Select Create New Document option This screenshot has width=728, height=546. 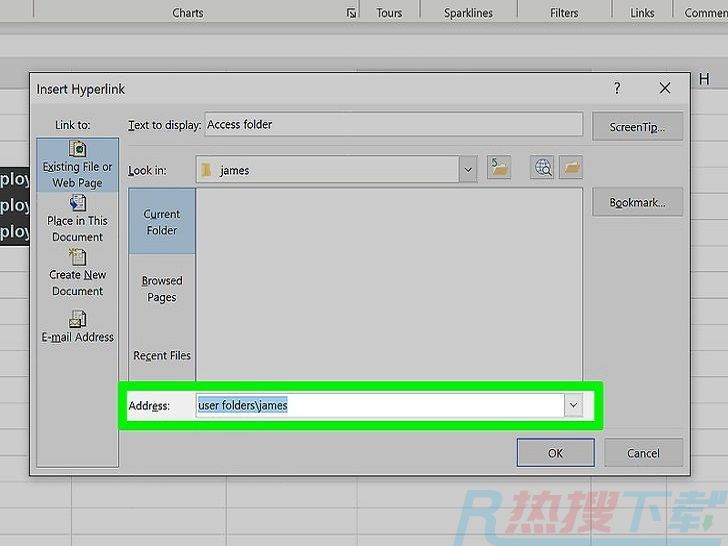[78, 273]
